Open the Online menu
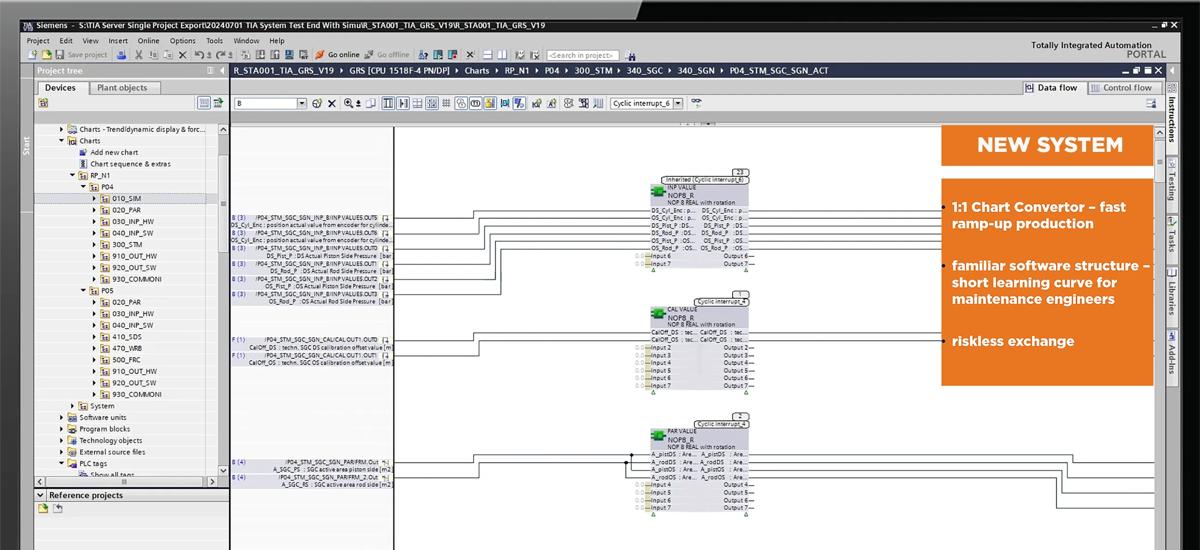 click(x=148, y=41)
